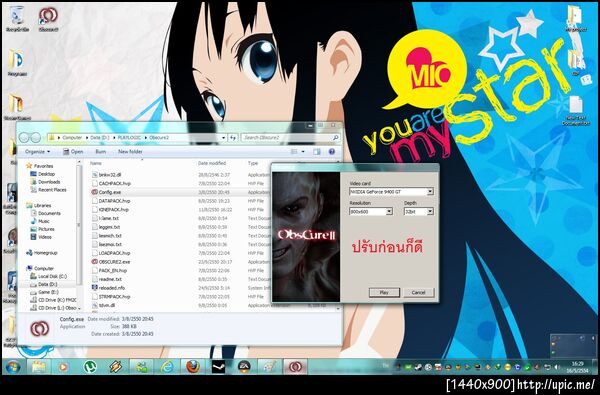Click the Obscure2 breadcrumb segment
The height and width of the screenshot is (395, 600).
[159, 137]
